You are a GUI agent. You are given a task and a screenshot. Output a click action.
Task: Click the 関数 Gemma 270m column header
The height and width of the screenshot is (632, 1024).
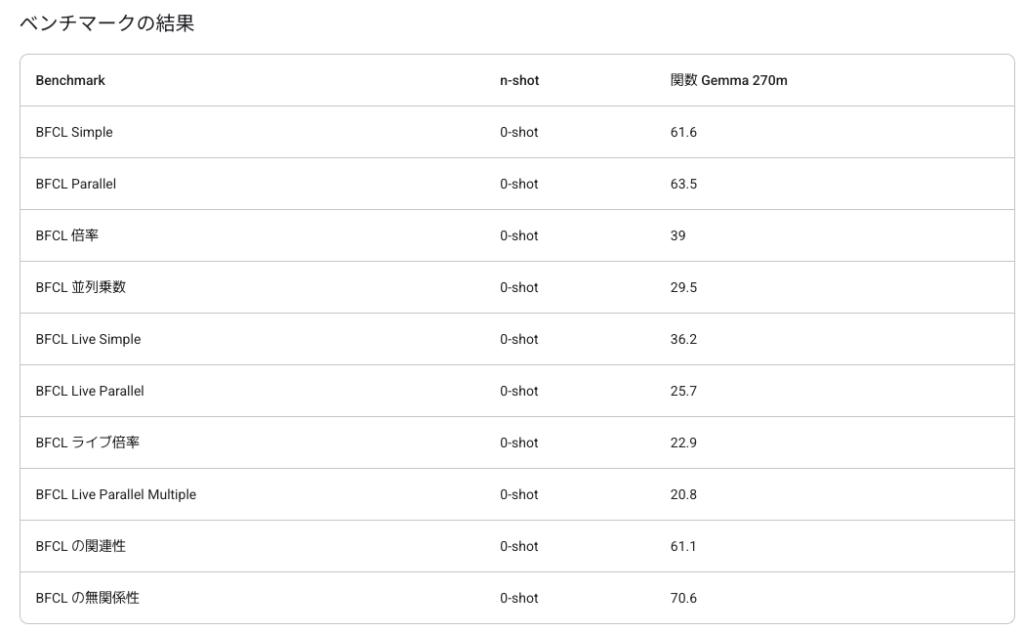(x=729, y=81)
